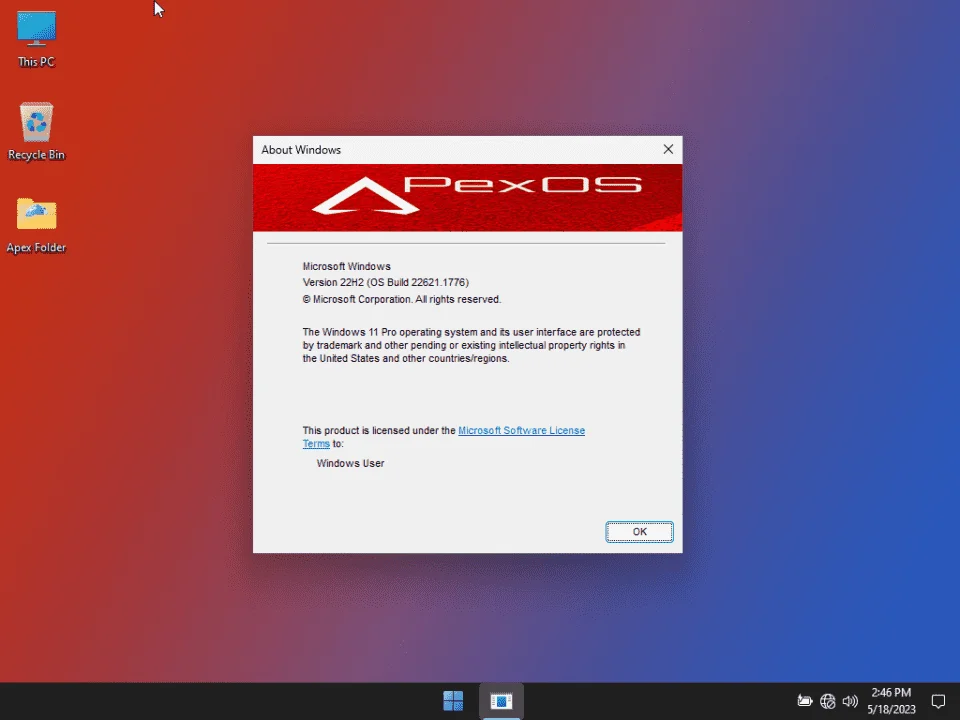Select the This PC desktop icon
Viewport: 960px width, 720px height.
point(36,39)
